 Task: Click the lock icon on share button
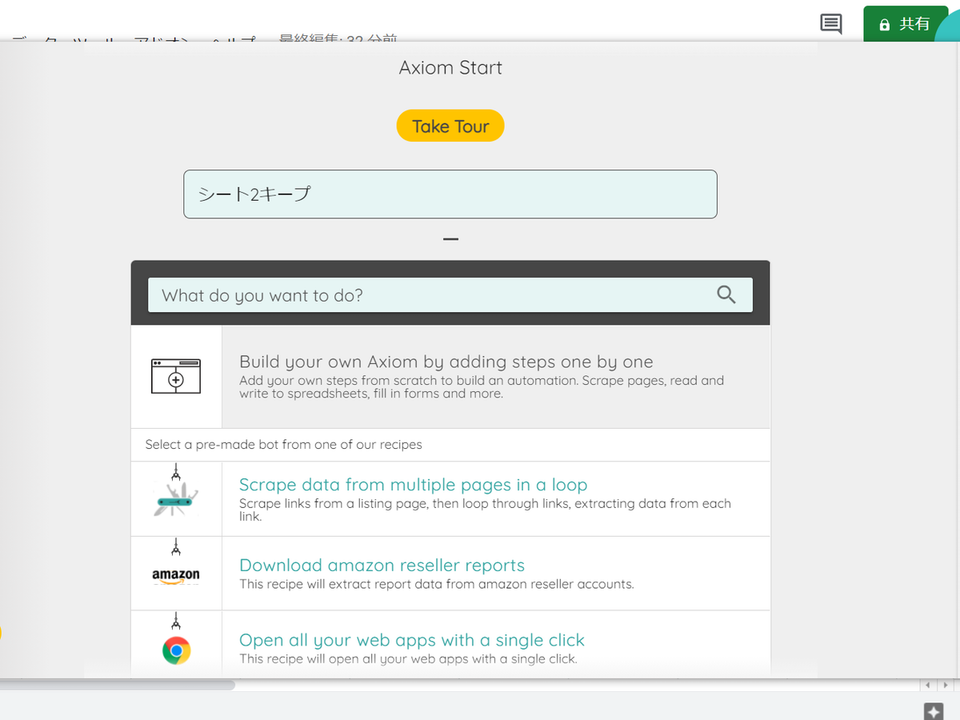884,24
